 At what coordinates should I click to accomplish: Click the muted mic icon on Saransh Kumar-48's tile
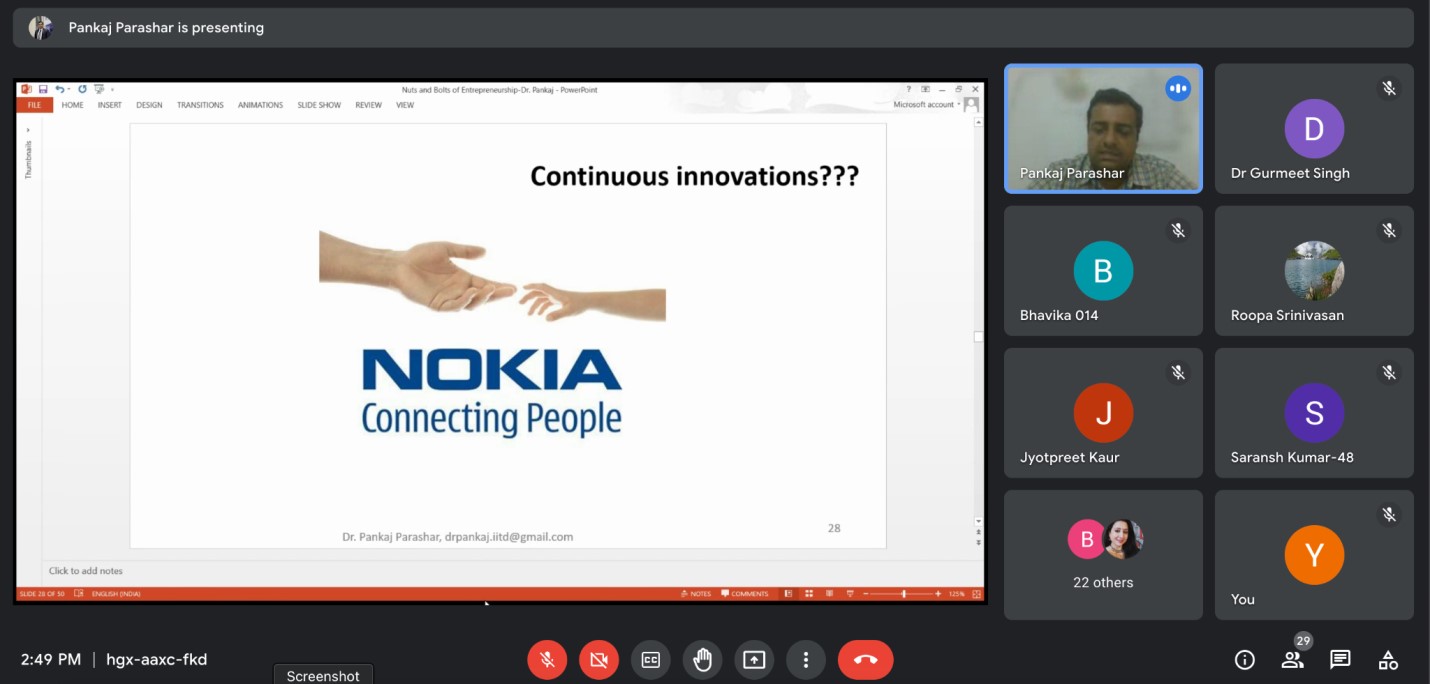(1389, 373)
